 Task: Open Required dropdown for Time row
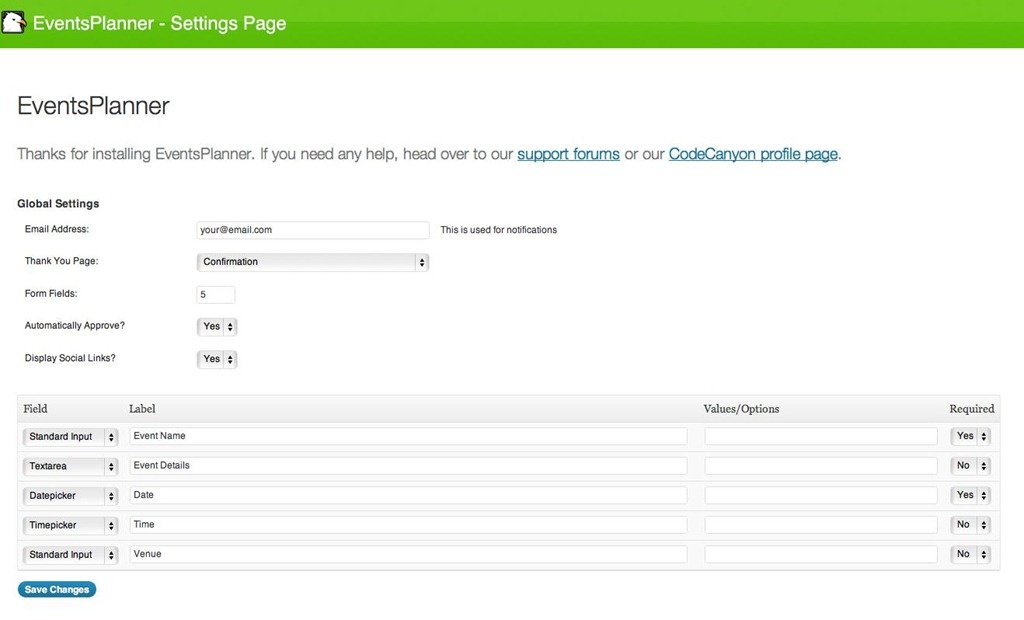tap(970, 525)
